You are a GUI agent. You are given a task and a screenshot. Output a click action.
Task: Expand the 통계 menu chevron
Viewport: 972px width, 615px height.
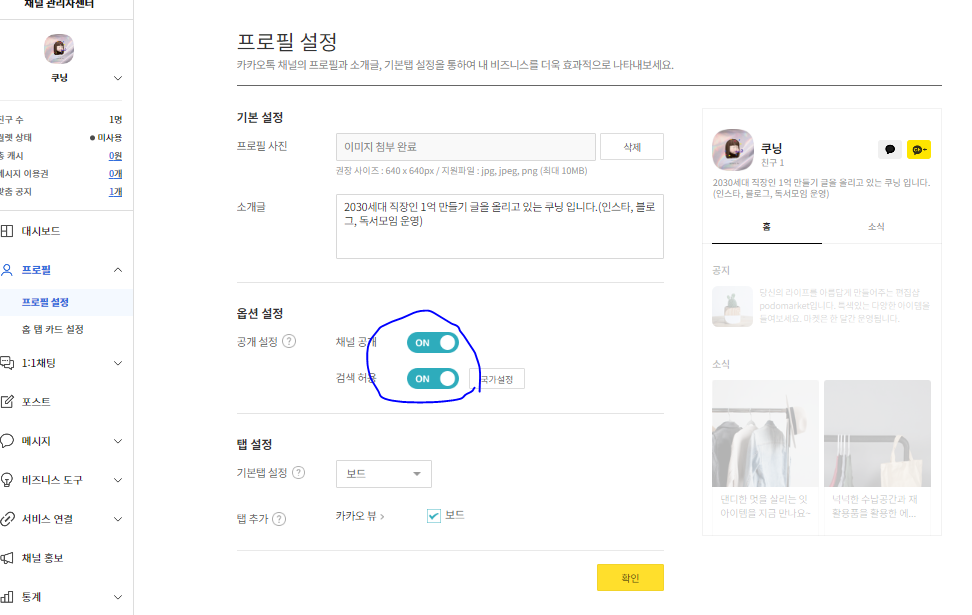click(x=118, y=597)
